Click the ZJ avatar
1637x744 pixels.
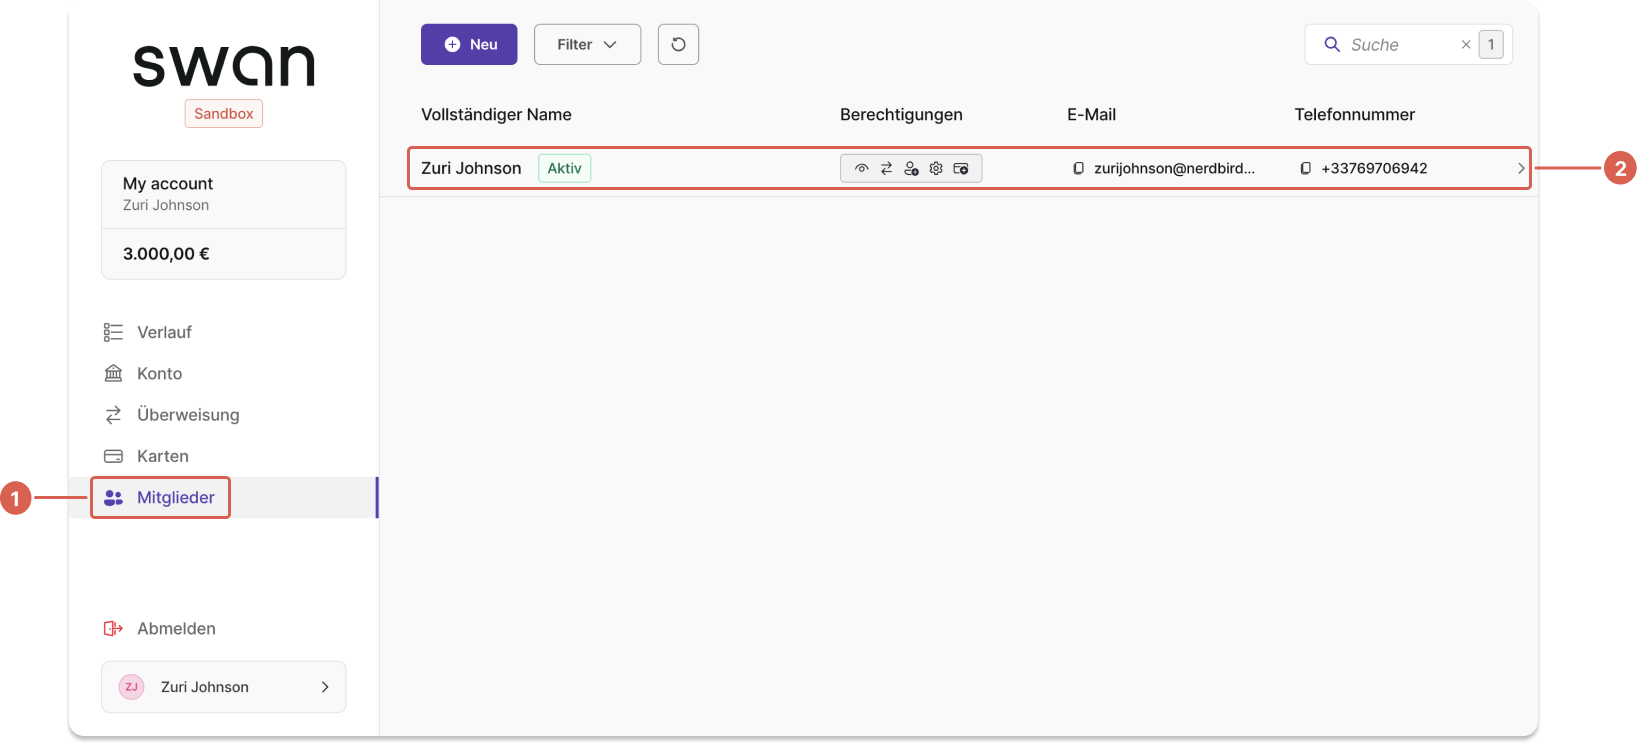coord(131,687)
